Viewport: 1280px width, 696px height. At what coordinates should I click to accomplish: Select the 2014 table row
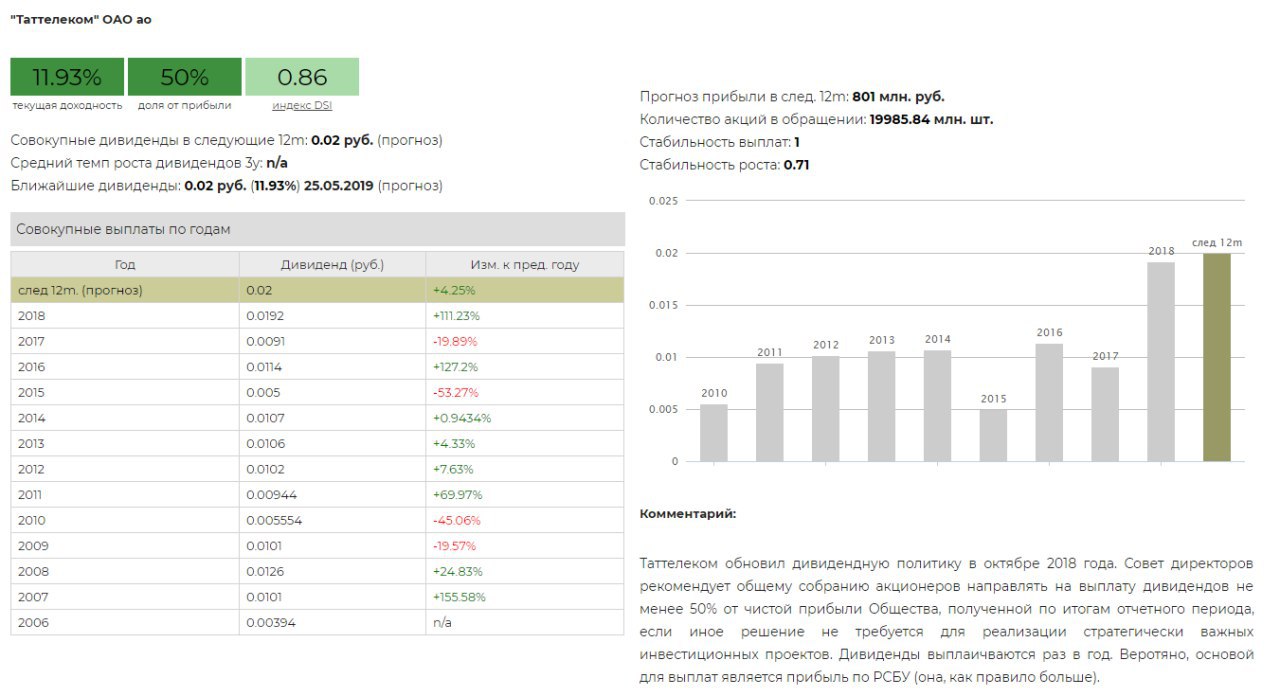[317, 418]
